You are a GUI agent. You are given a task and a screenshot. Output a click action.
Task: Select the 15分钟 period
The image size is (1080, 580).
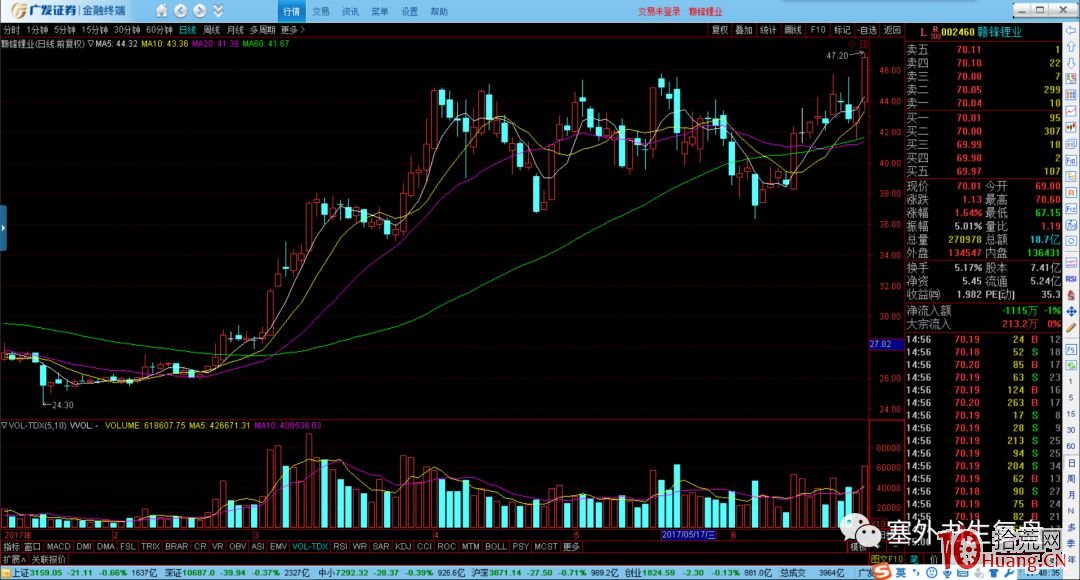[x=94, y=30]
